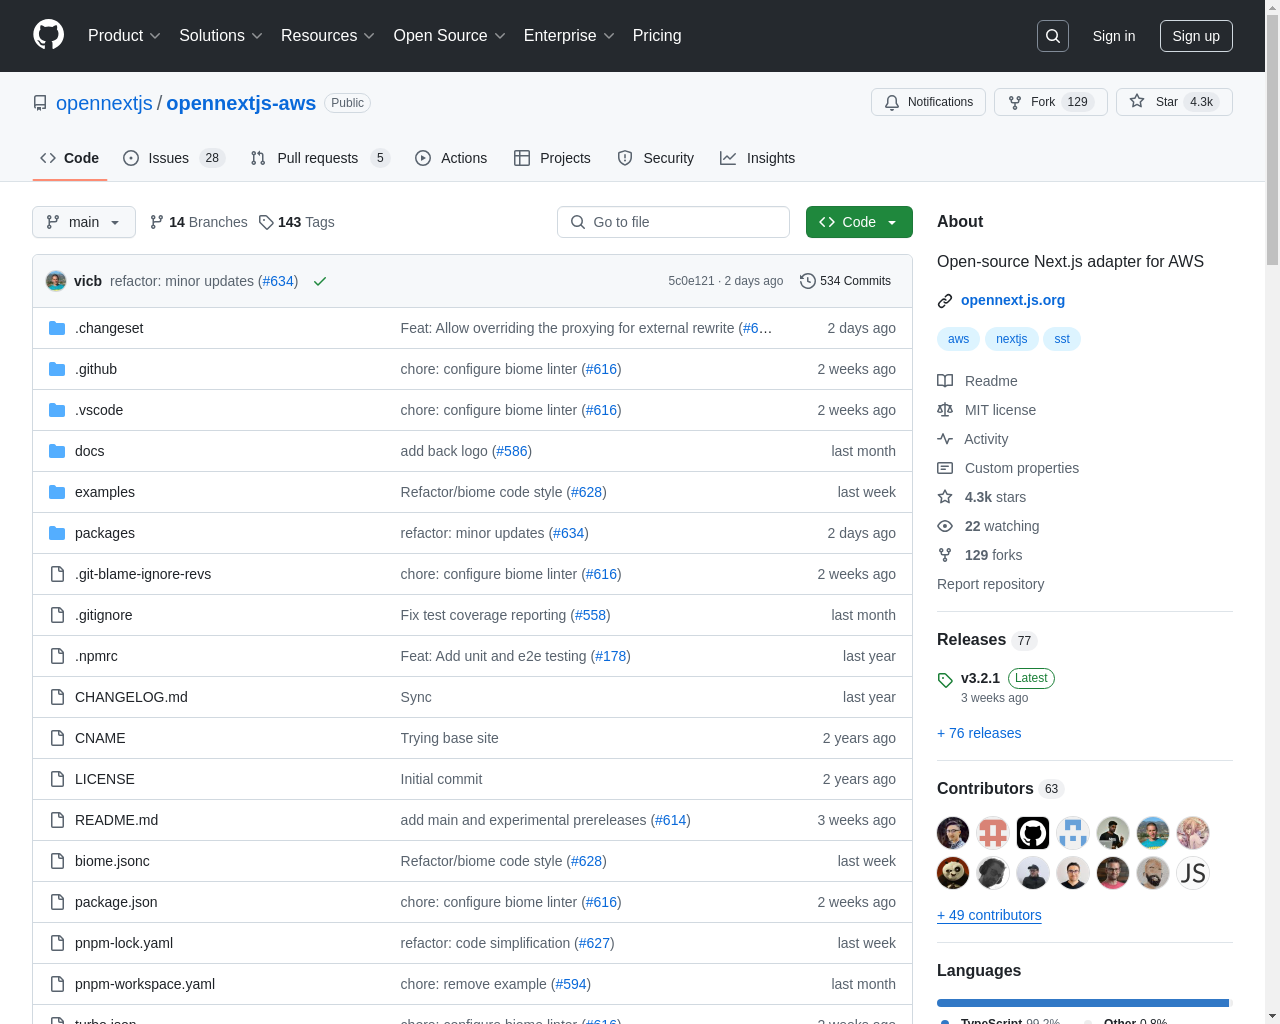
Task: Click vicb's avatar in commit row
Action: tap(56, 281)
